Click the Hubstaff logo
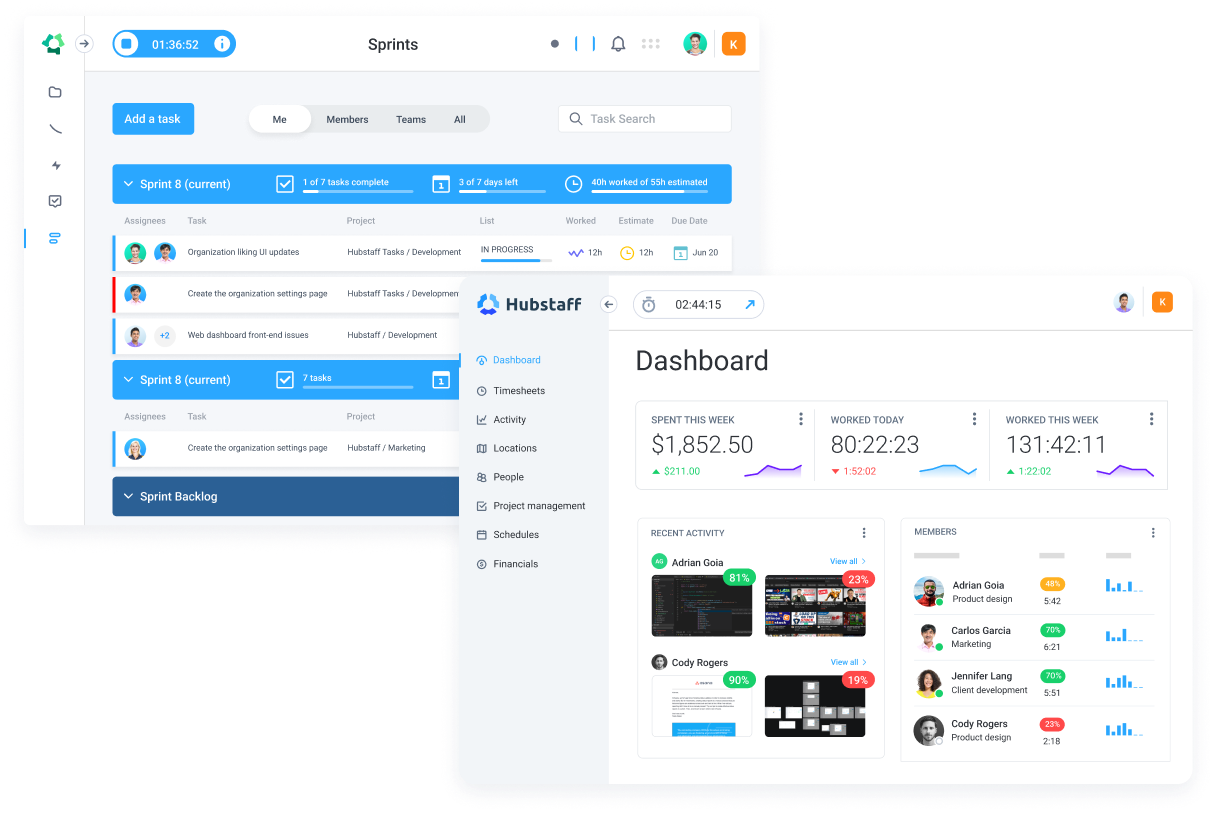Viewport: 1215px width, 813px height. pyautogui.click(x=529, y=304)
